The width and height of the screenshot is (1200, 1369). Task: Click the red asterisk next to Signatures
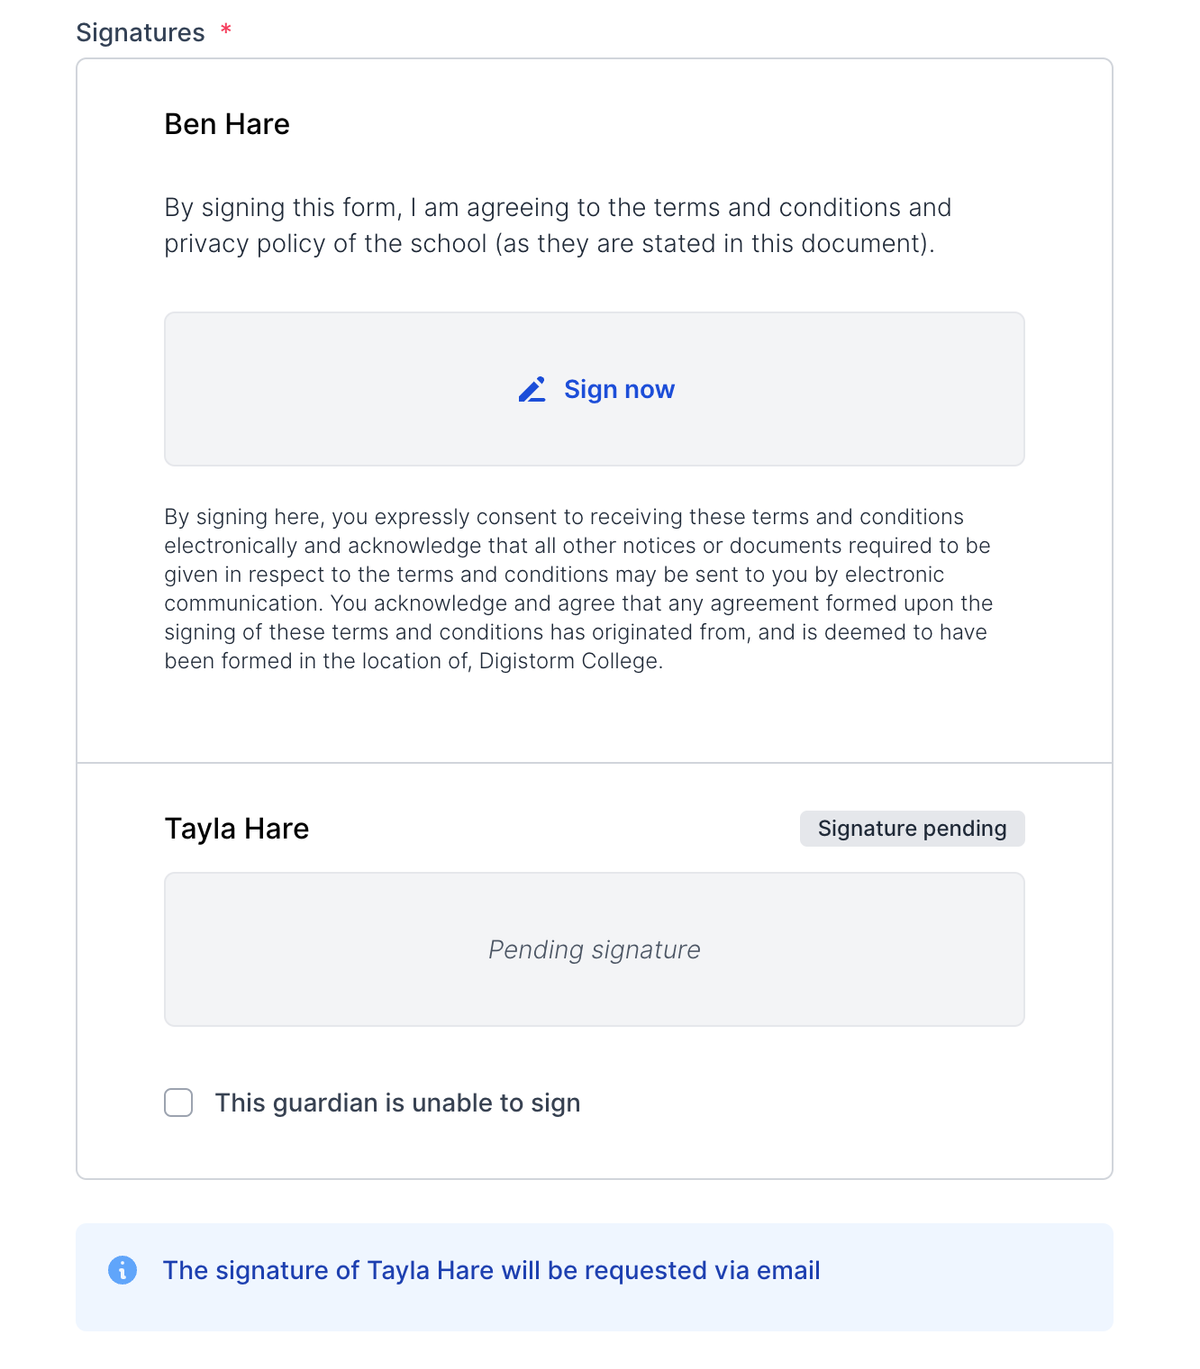point(226,29)
